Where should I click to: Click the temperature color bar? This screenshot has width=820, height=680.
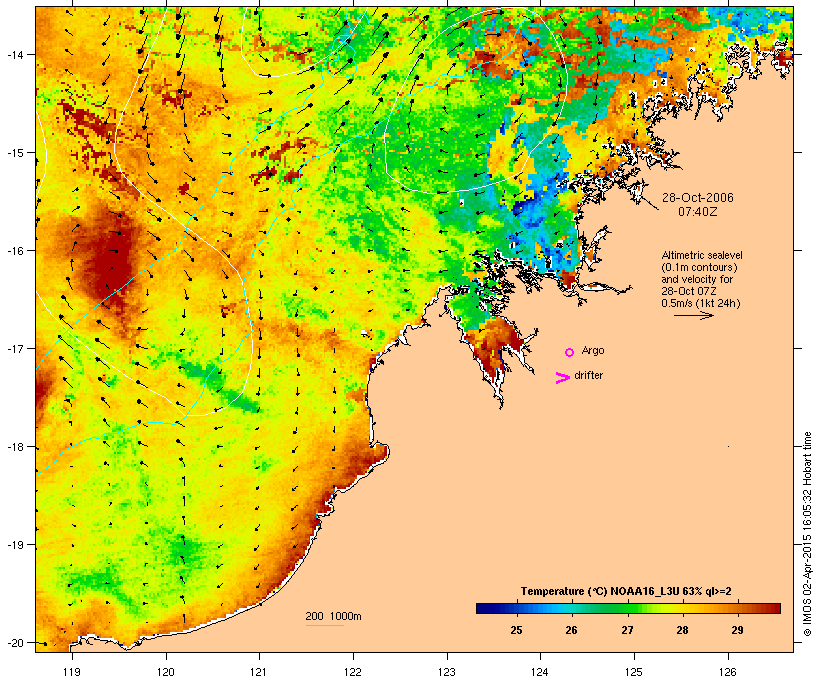[x=628, y=608]
